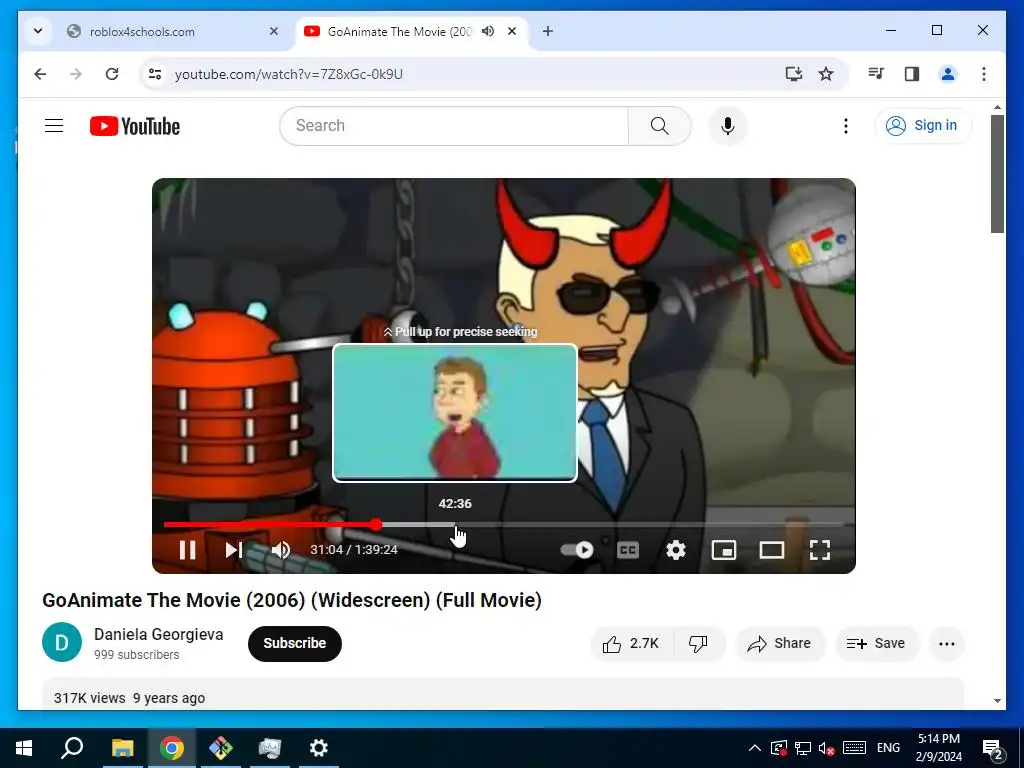
Task: Click the address bar URL
Action: [289, 74]
